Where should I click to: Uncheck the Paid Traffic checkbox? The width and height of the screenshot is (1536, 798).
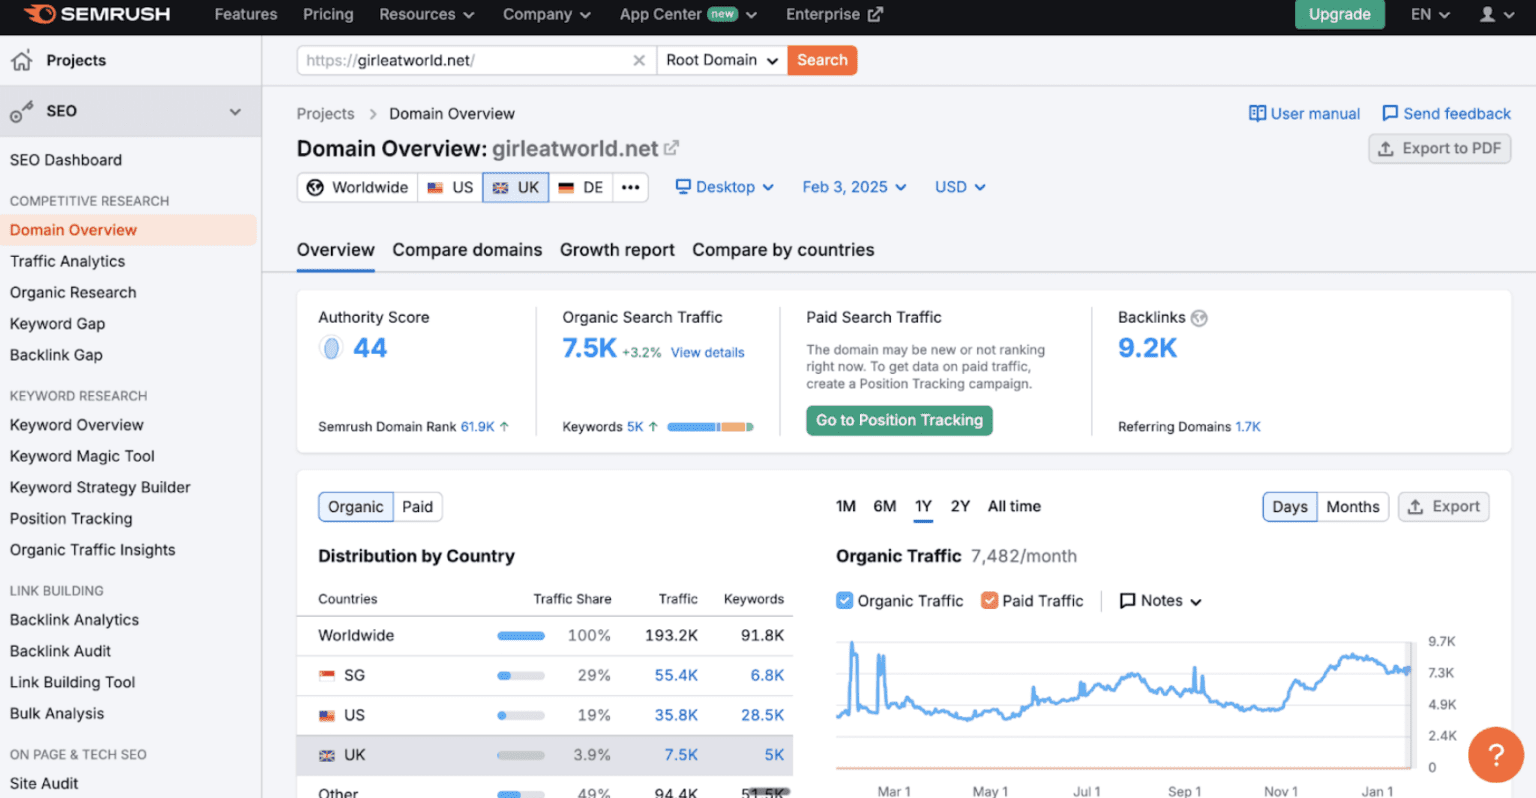[990, 600]
